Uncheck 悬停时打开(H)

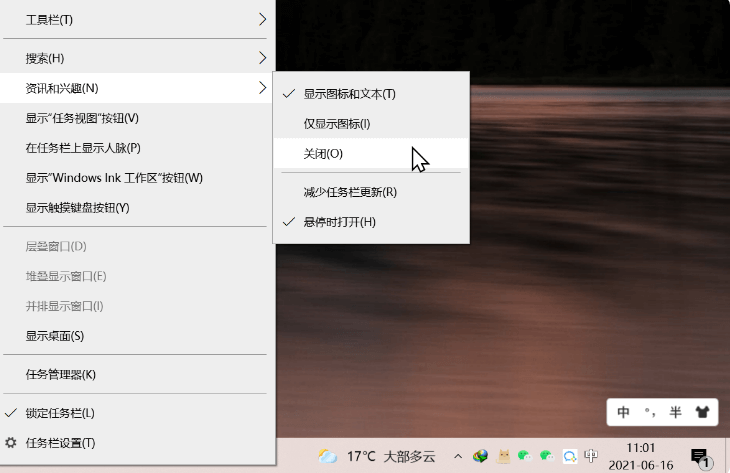(x=371, y=222)
